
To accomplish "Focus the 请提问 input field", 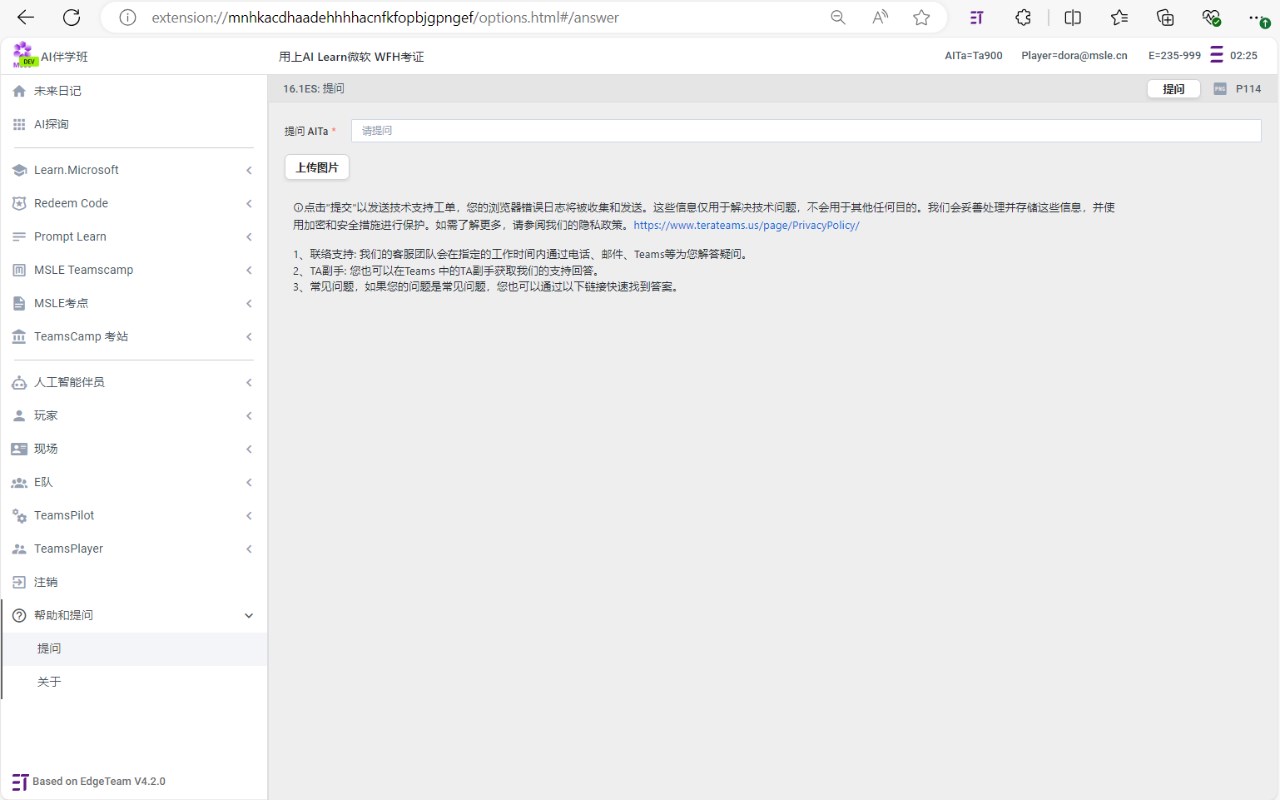I will pyautogui.click(x=806, y=131).
